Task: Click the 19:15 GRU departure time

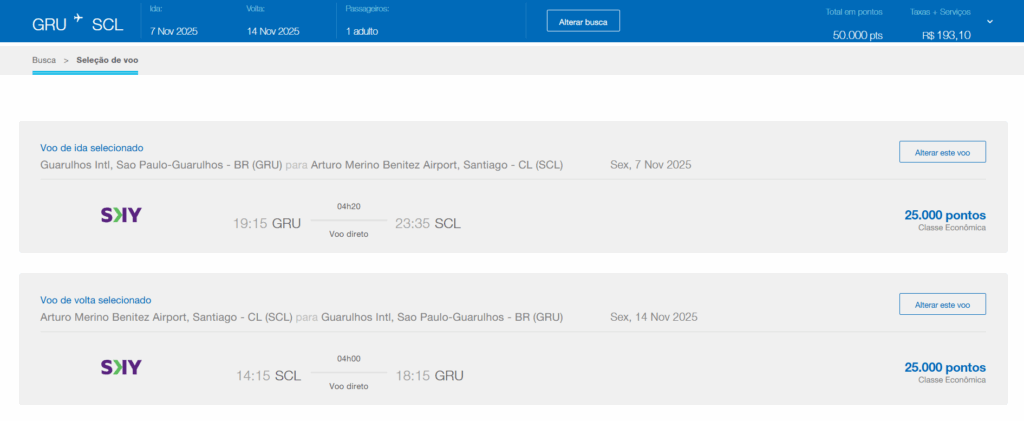Action: tap(266, 224)
